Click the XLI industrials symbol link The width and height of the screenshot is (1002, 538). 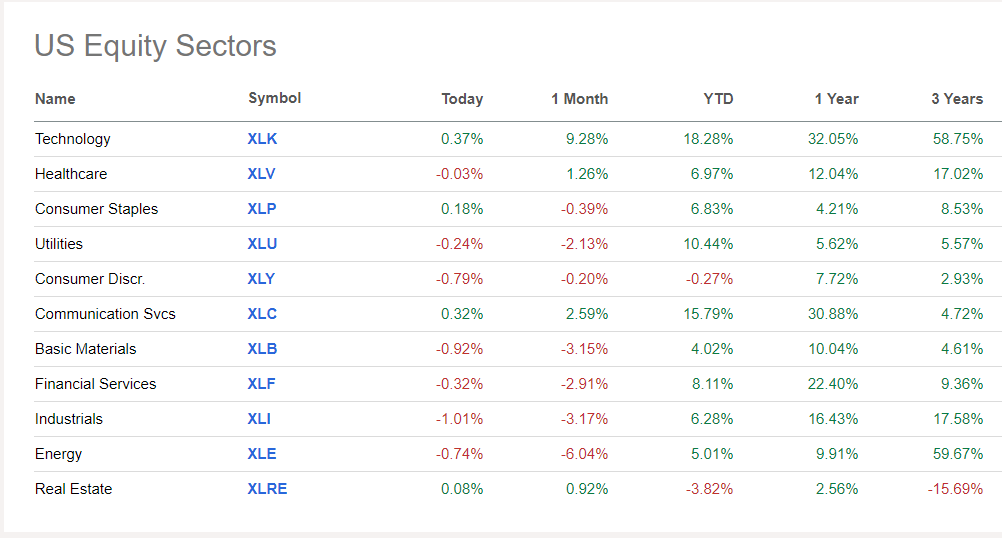pyautogui.click(x=259, y=419)
